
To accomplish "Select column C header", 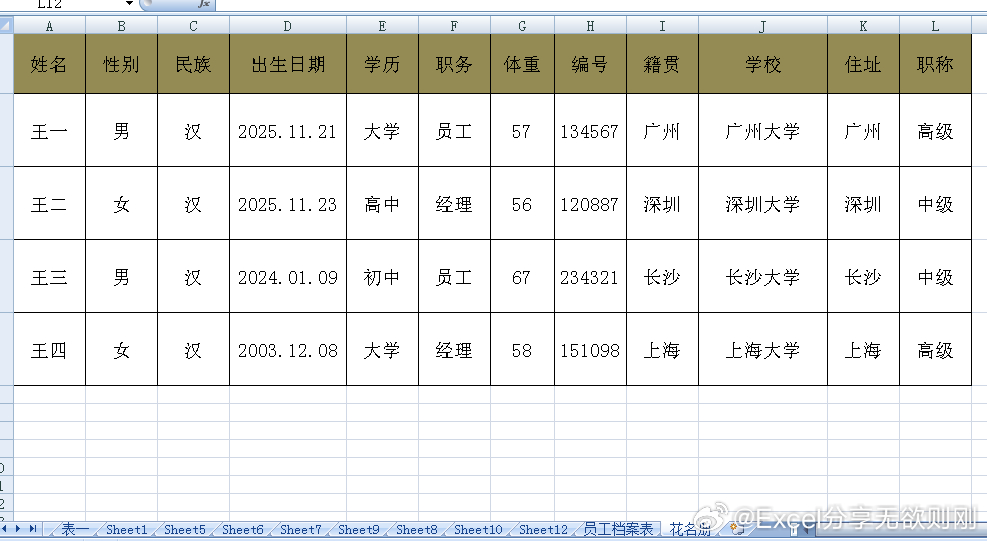I will click(x=193, y=26).
